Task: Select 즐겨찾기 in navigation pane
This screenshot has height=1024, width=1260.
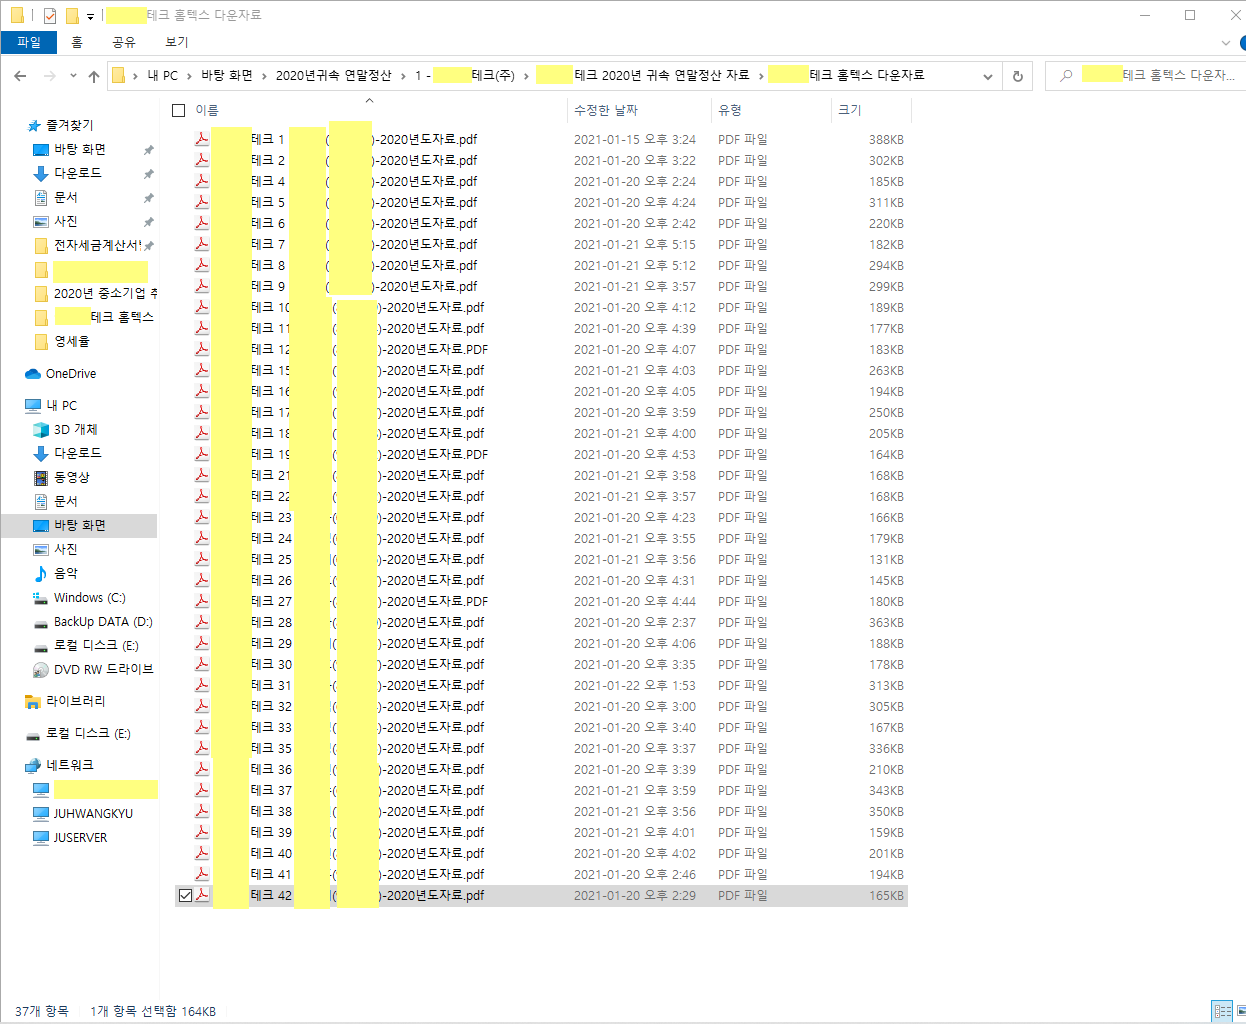Action: click(x=69, y=125)
